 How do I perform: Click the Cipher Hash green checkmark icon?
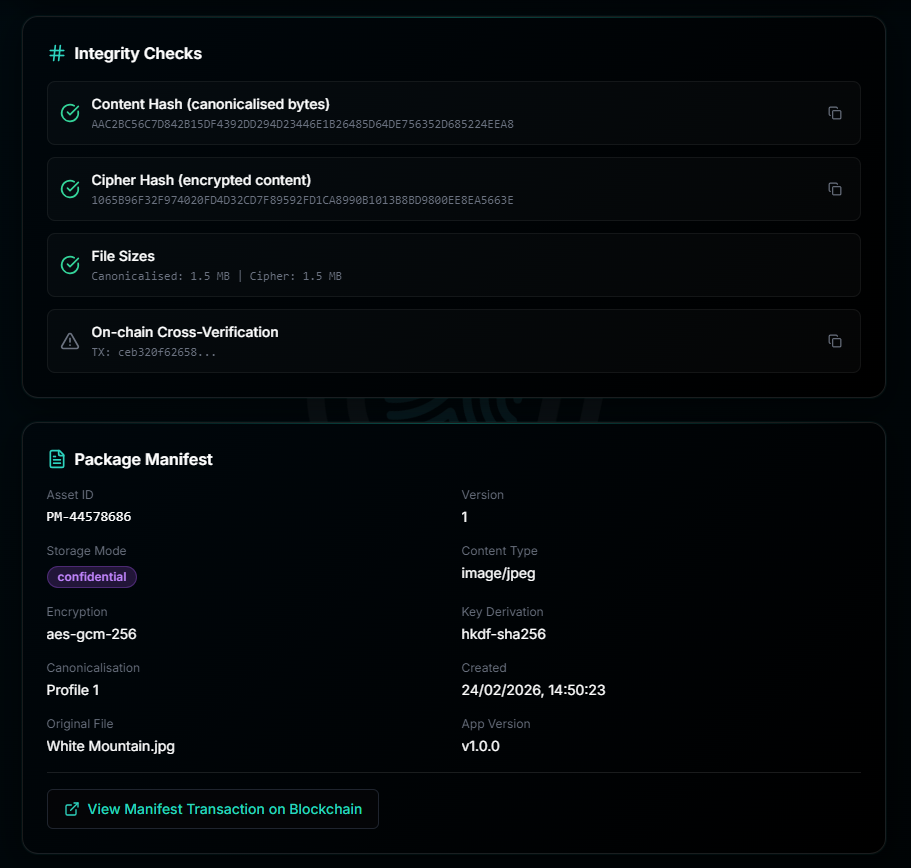[70, 189]
